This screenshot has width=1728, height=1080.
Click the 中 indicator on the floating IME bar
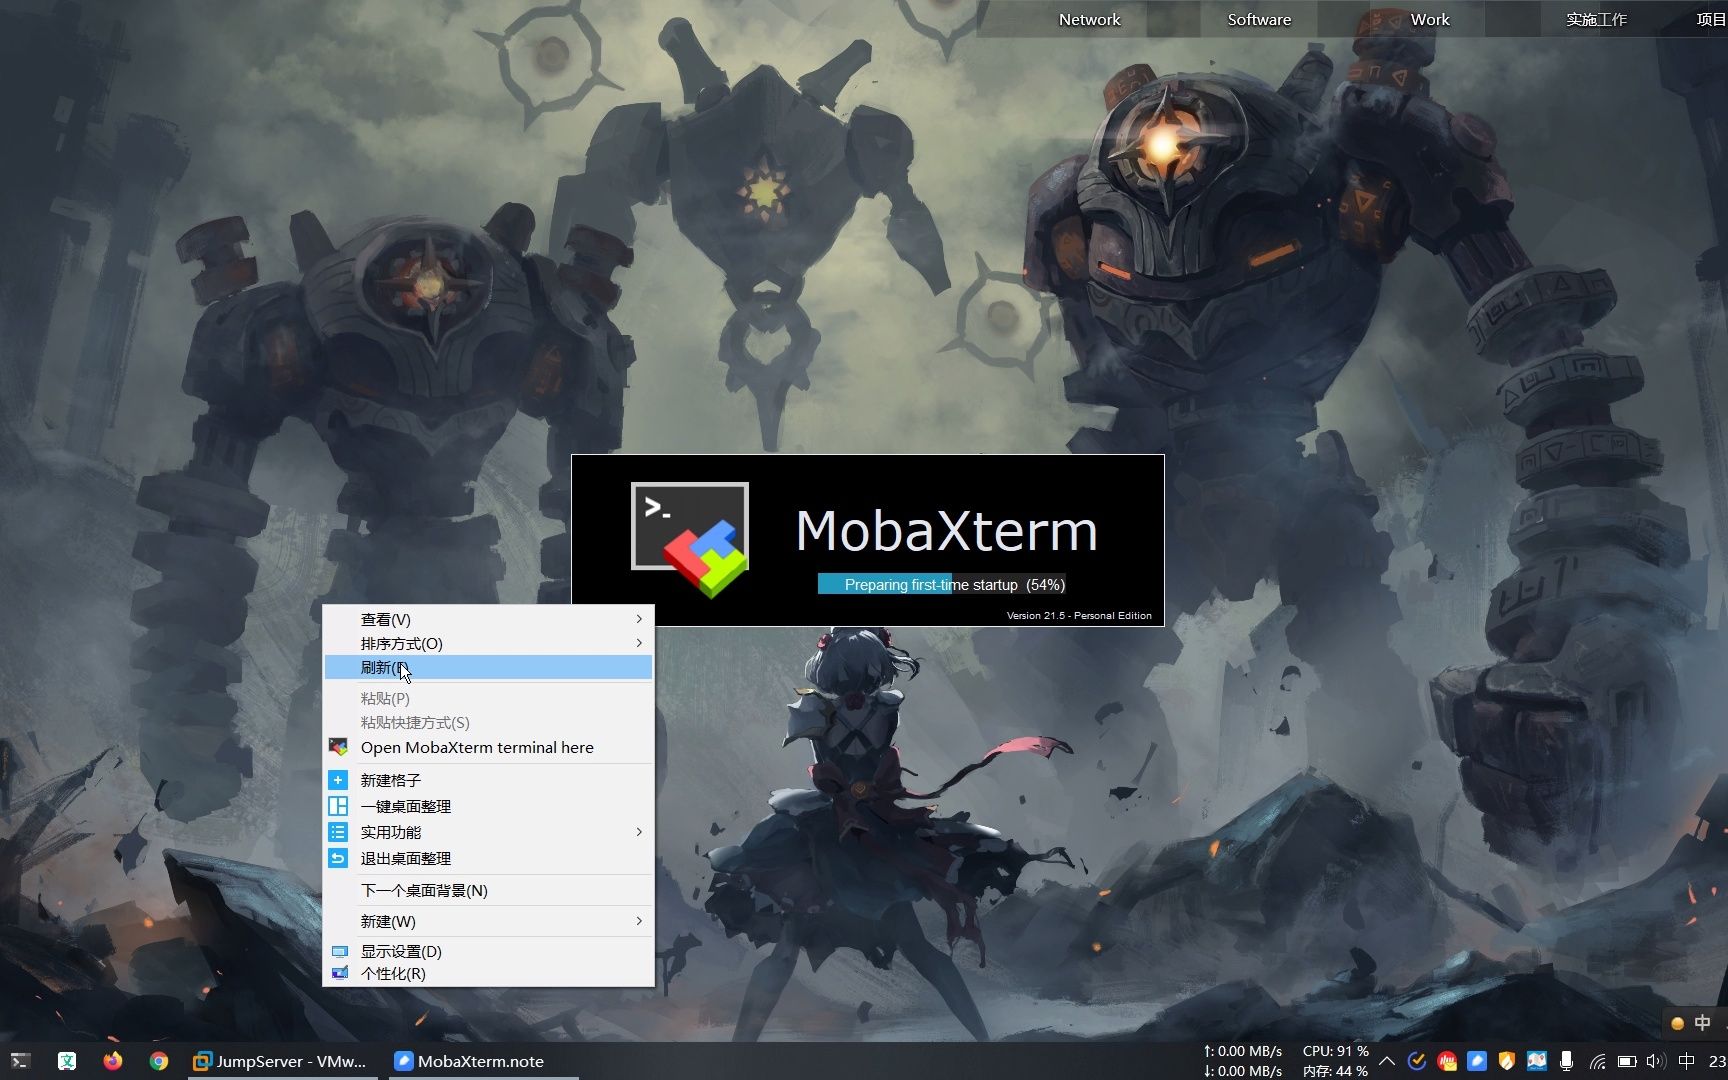[1703, 1023]
